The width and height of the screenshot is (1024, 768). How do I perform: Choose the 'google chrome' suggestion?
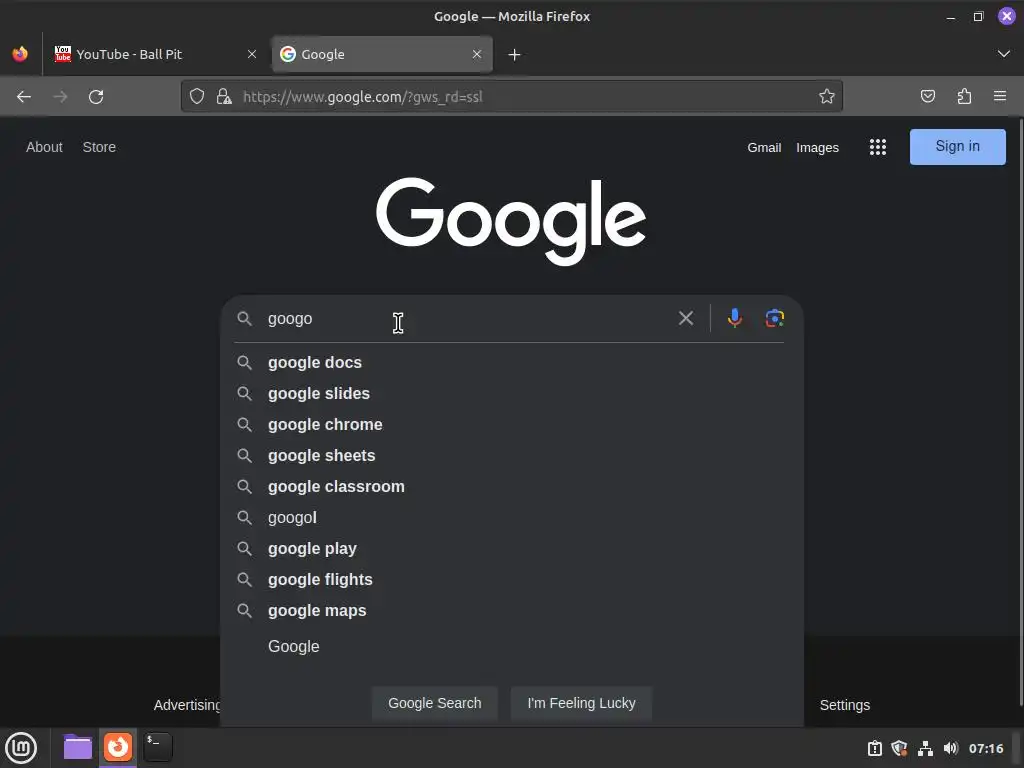point(511,424)
